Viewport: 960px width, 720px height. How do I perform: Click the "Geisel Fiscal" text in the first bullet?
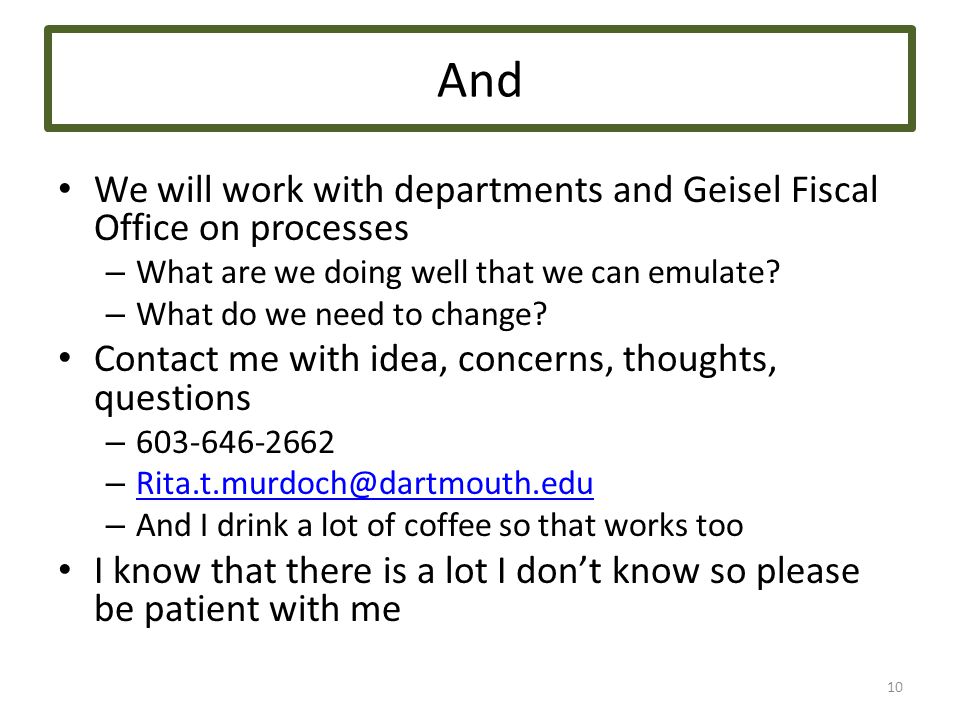pos(780,189)
